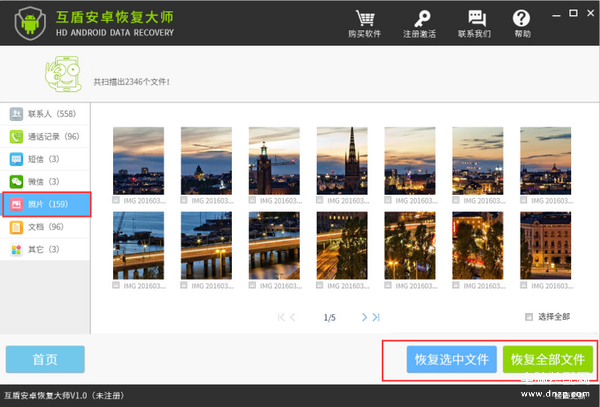Open the last photo thumbnail in bottom row

tap(545, 246)
